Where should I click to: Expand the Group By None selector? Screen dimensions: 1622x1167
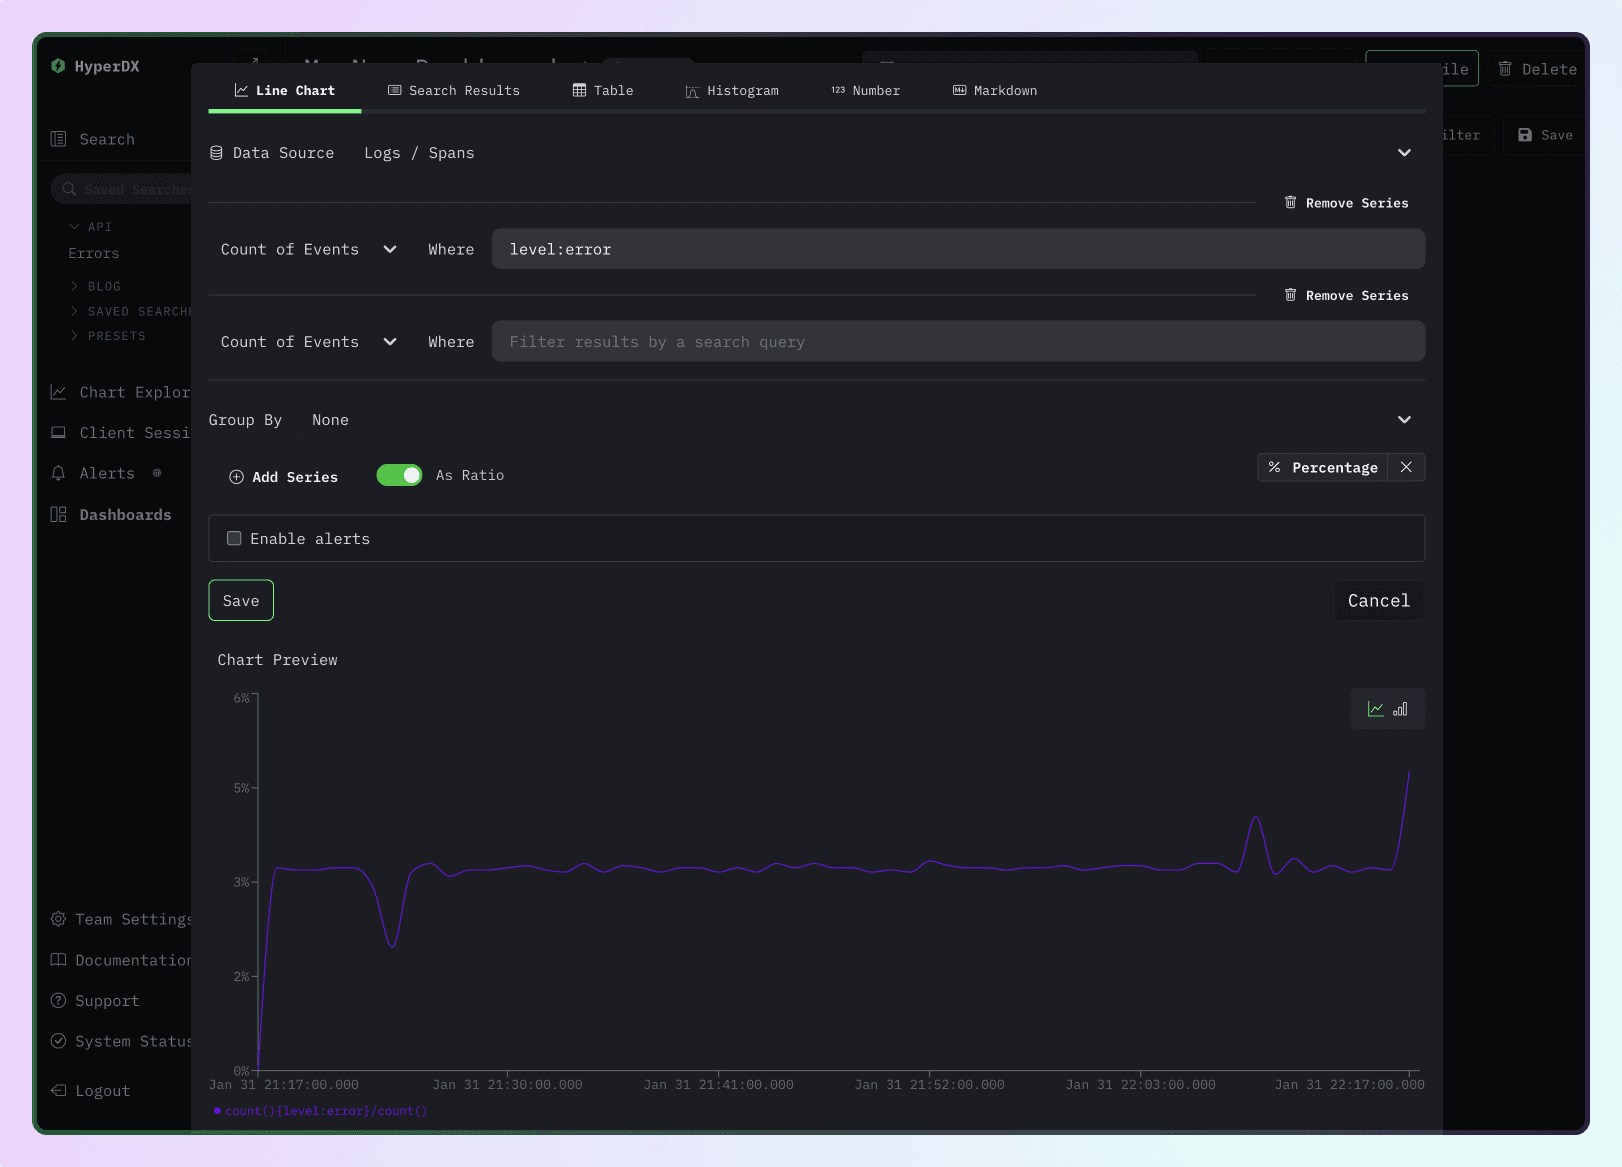point(1404,420)
